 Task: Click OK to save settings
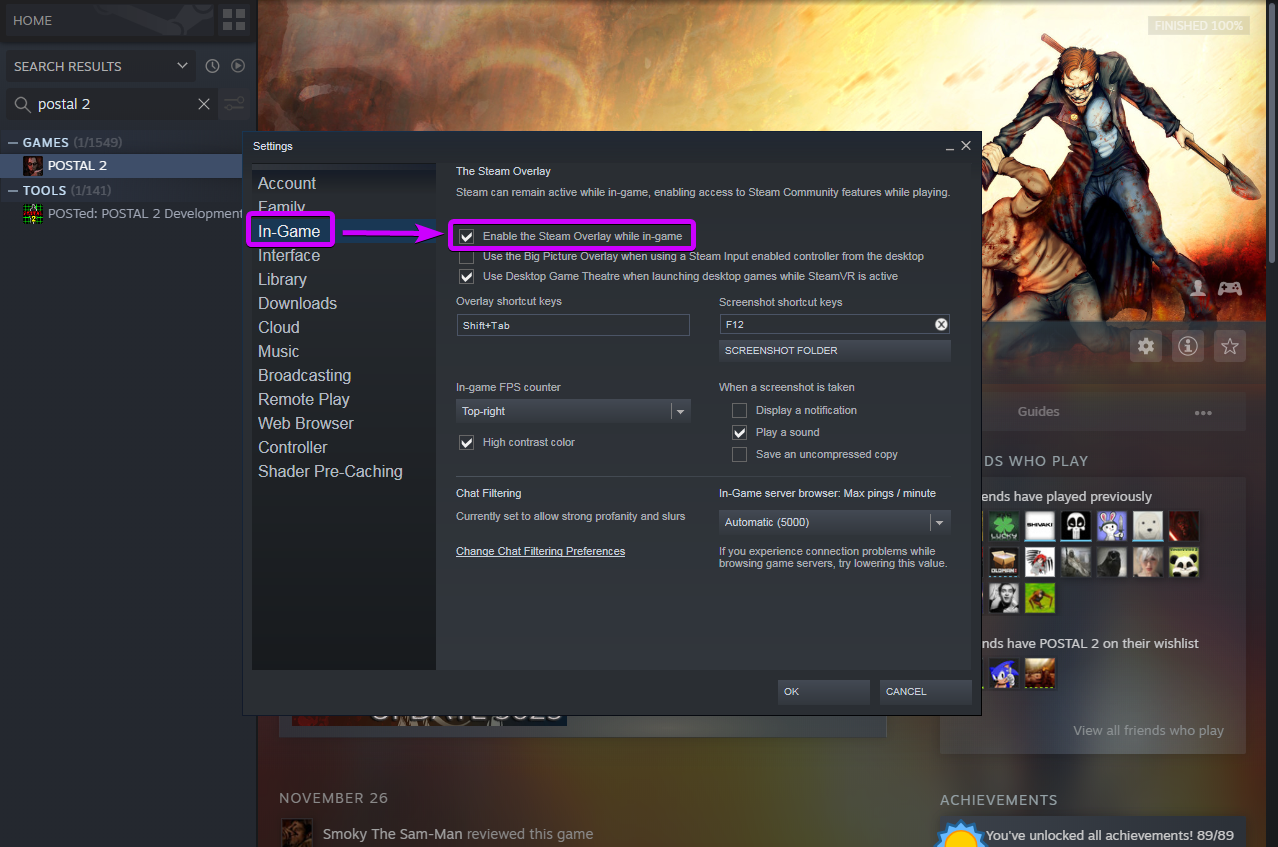pyautogui.click(x=824, y=692)
